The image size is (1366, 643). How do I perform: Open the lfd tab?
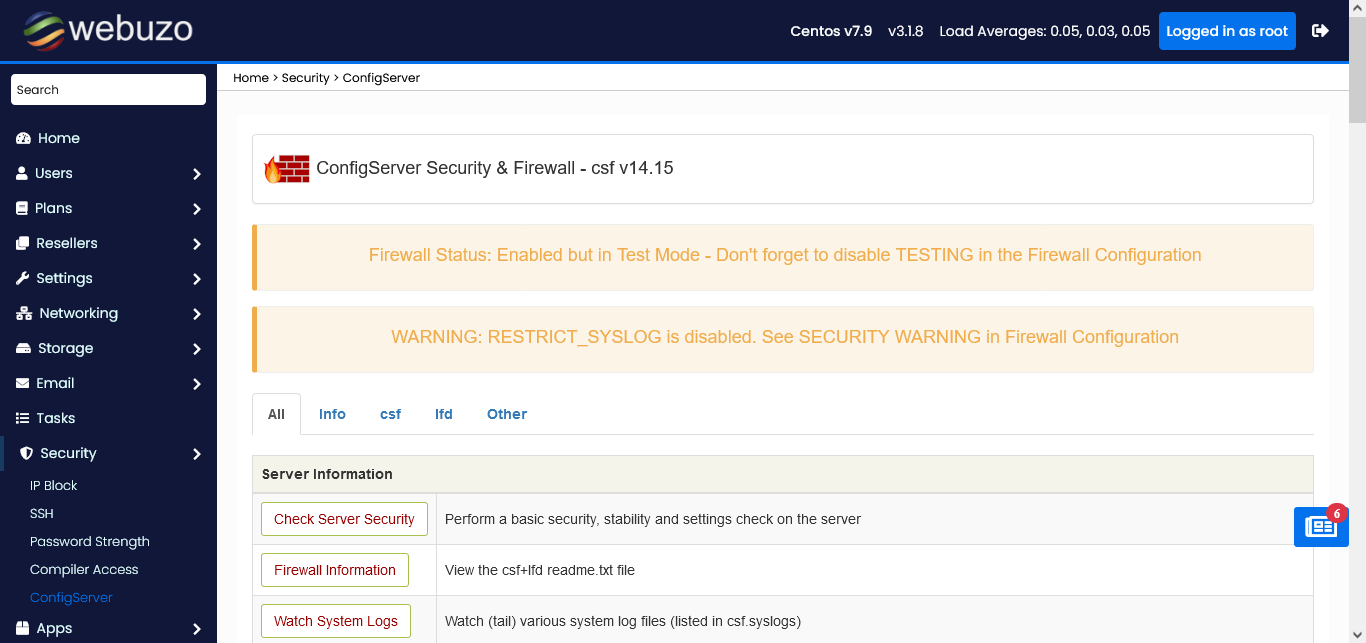click(x=444, y=414)
